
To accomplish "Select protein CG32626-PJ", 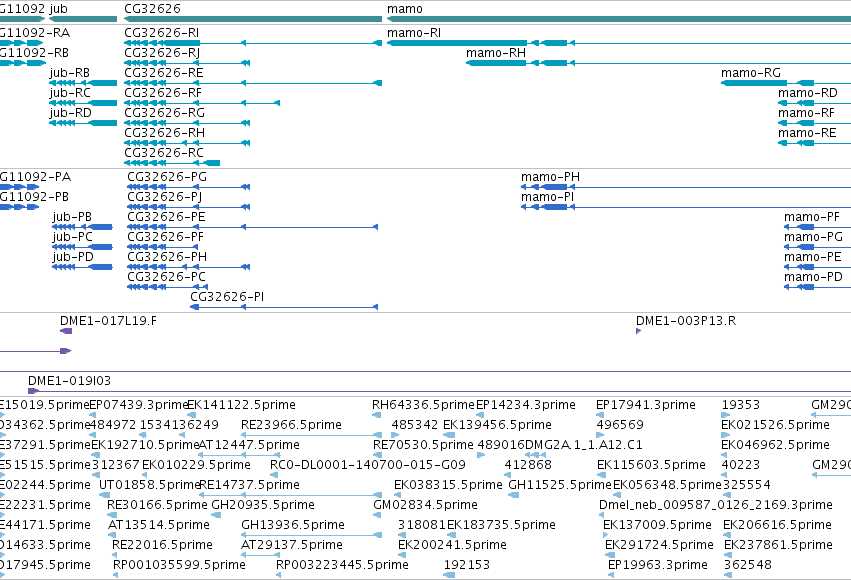I will pos(164,197).
